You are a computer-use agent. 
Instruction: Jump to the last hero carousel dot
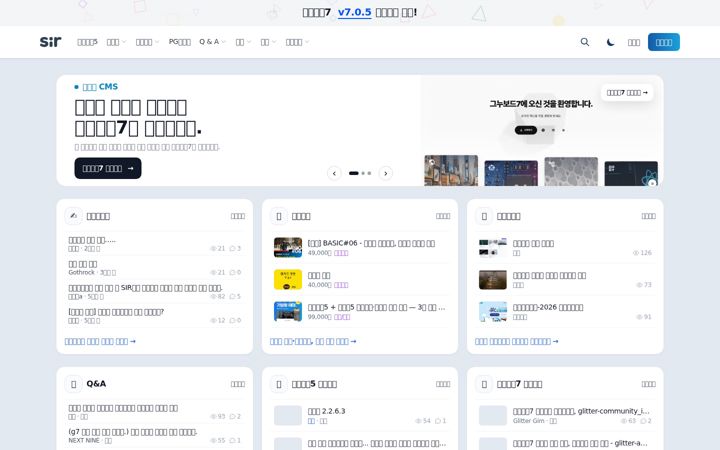coord(369,173)
